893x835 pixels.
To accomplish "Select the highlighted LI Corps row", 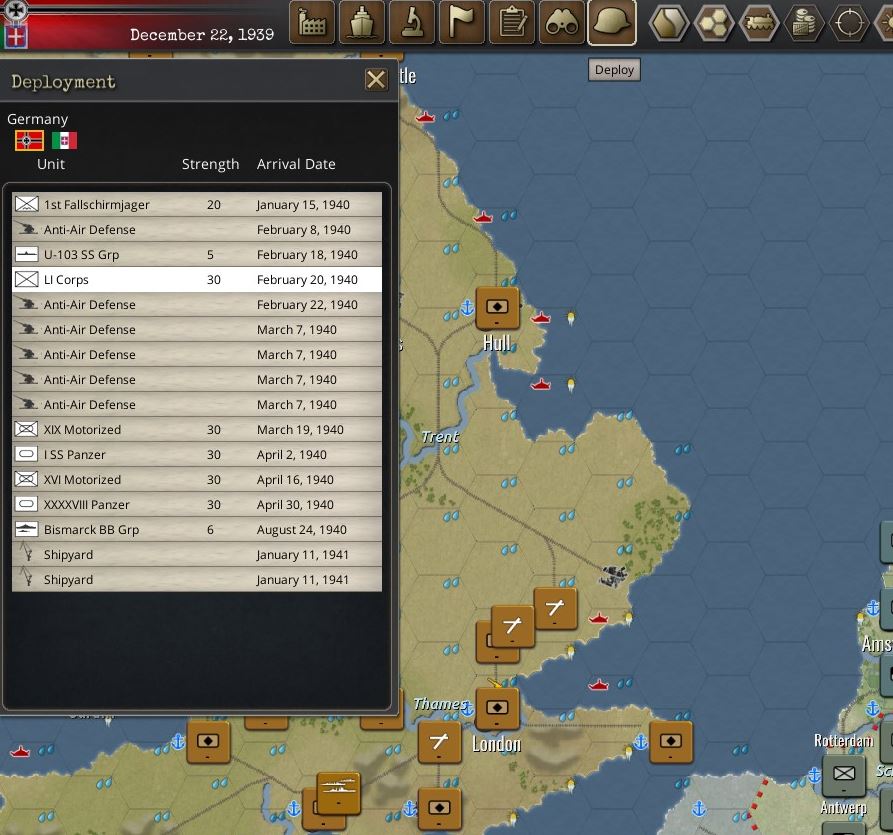I will pyautogui.click(x=197, y=280).
